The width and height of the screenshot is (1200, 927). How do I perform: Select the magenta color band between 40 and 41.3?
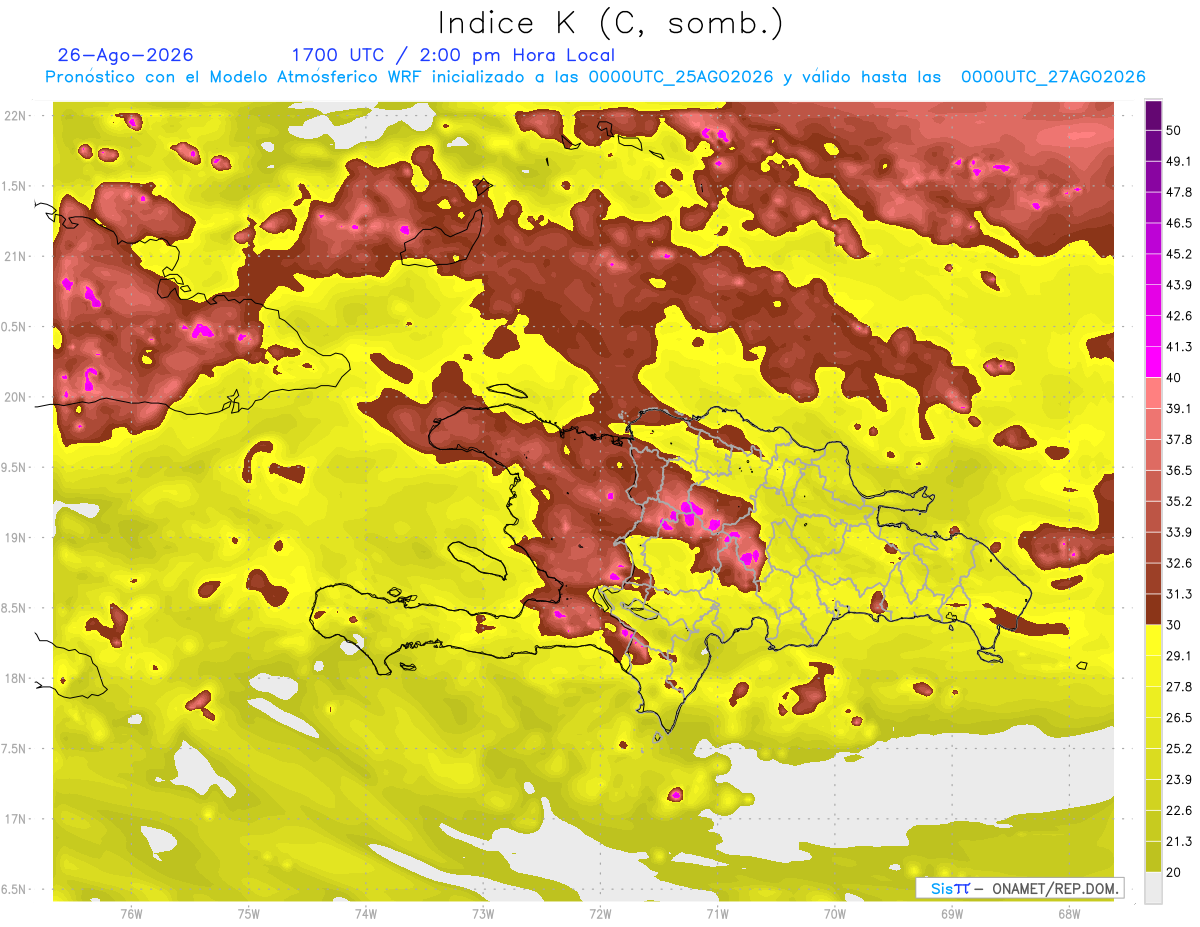point(1153,362)
